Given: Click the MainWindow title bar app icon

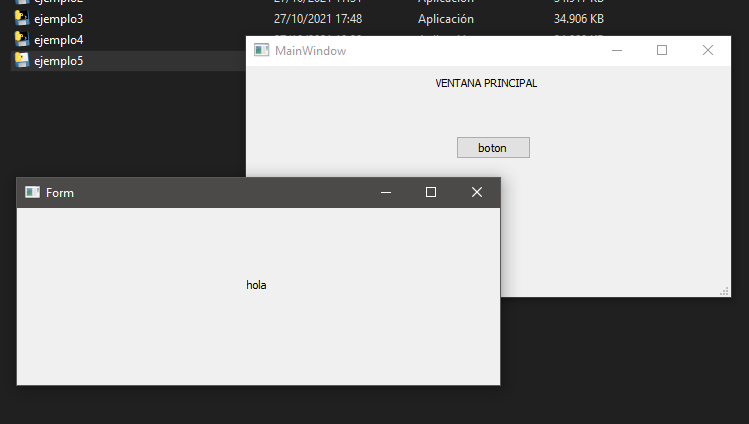Looking at the screenshot, I should pos(261,50).
